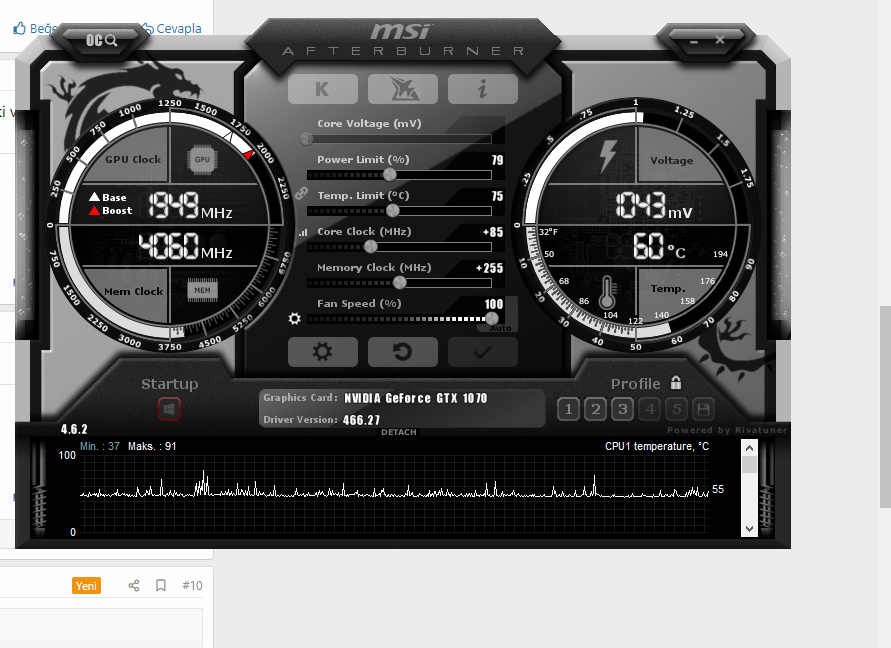Click the Driver Version 466.27 text

(x=361, y=420)
